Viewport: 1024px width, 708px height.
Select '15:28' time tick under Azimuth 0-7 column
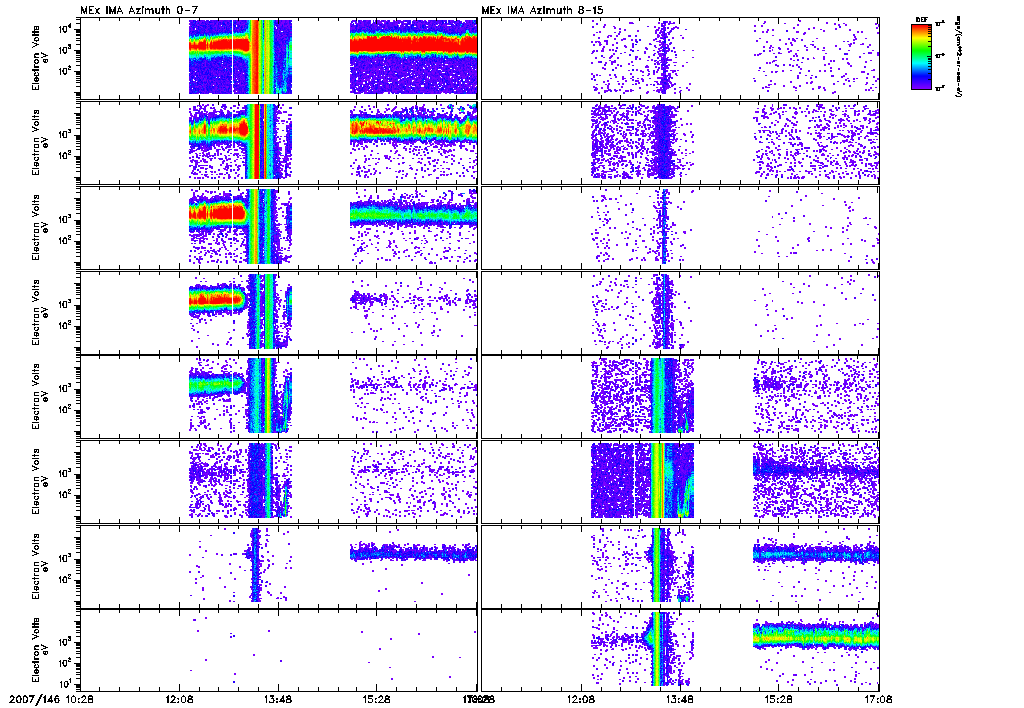point(377,699)
